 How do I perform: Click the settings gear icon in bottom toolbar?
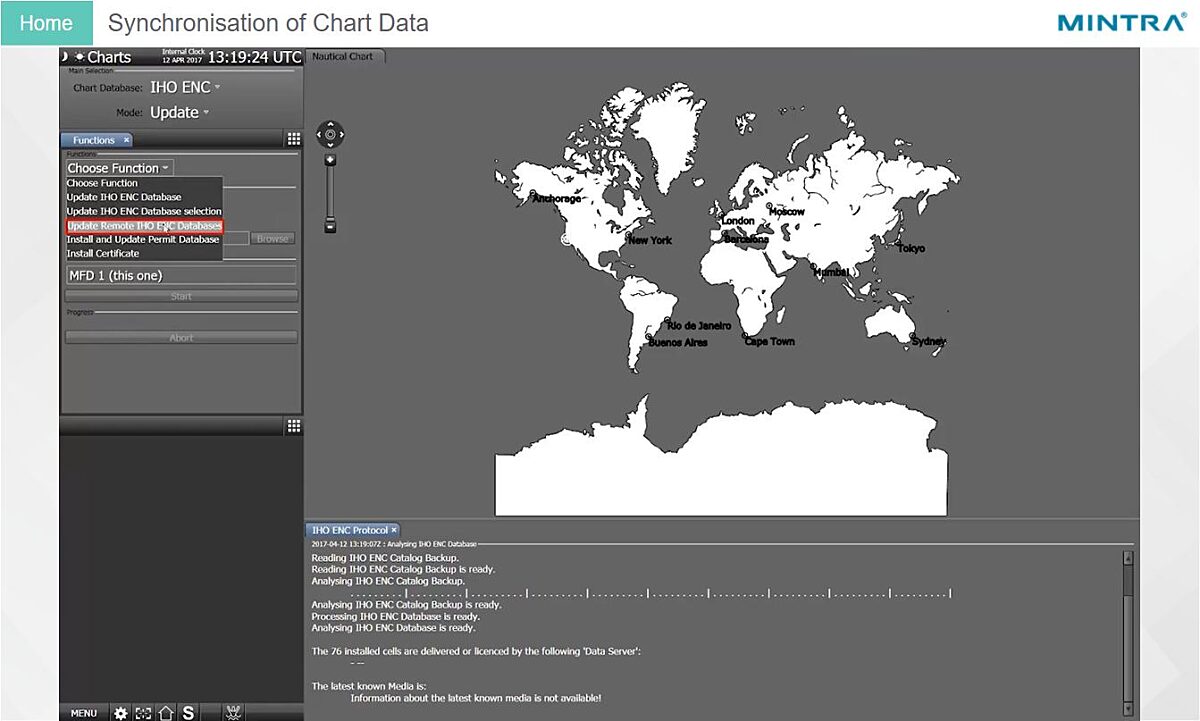pos(121,713)
